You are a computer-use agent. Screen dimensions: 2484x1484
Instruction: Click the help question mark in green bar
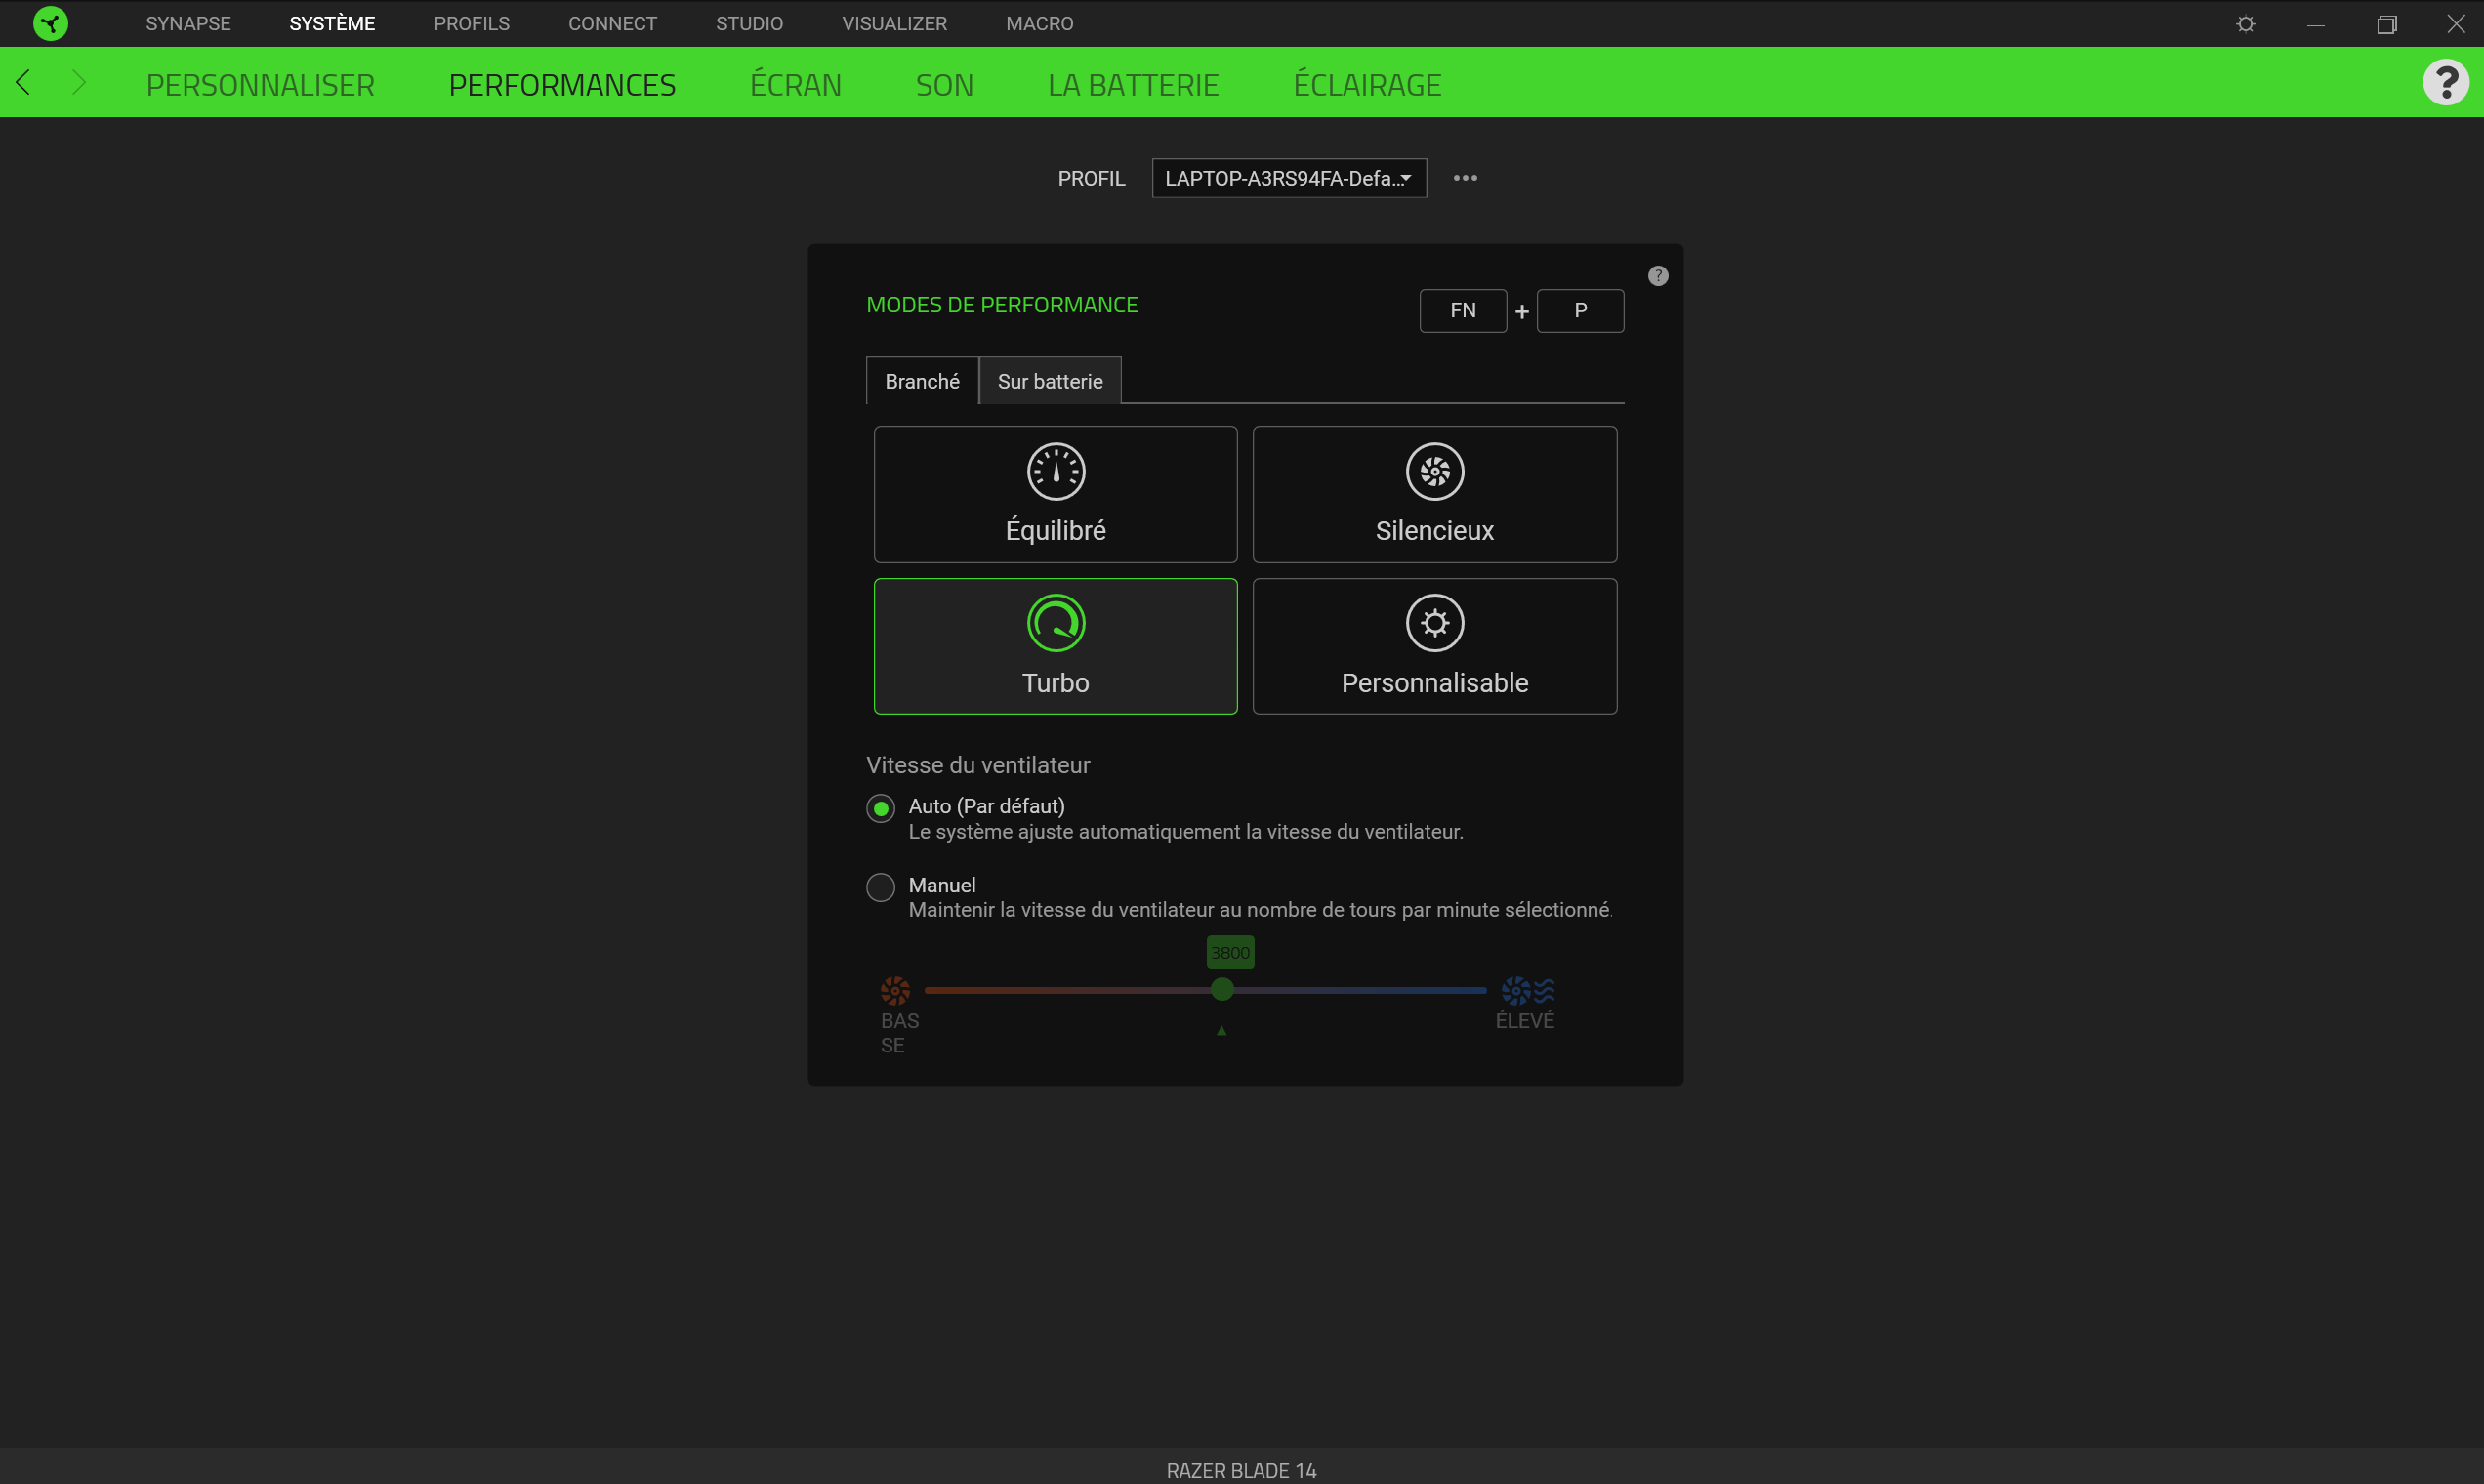click(2447, 82)
